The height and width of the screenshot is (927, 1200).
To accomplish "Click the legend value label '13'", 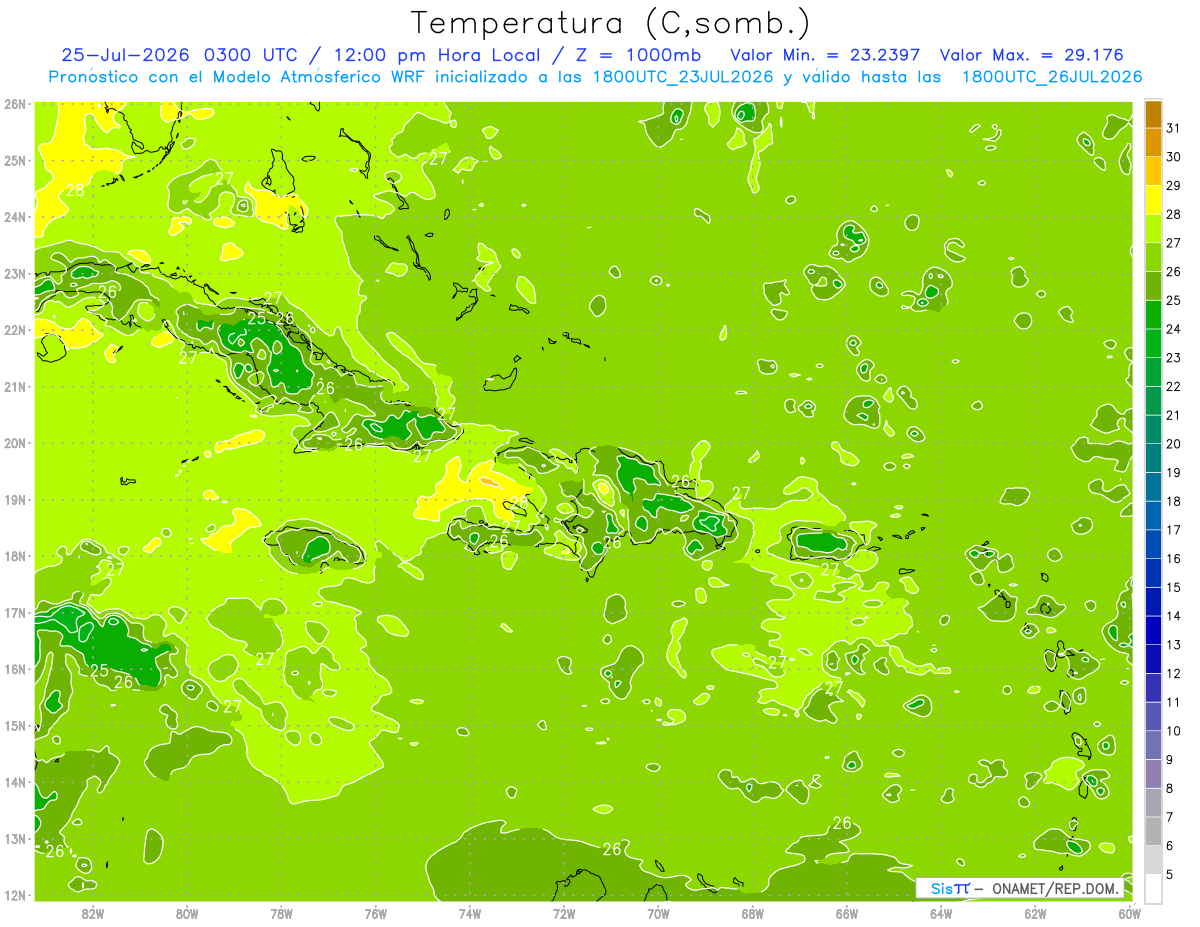I will 1174,645.
